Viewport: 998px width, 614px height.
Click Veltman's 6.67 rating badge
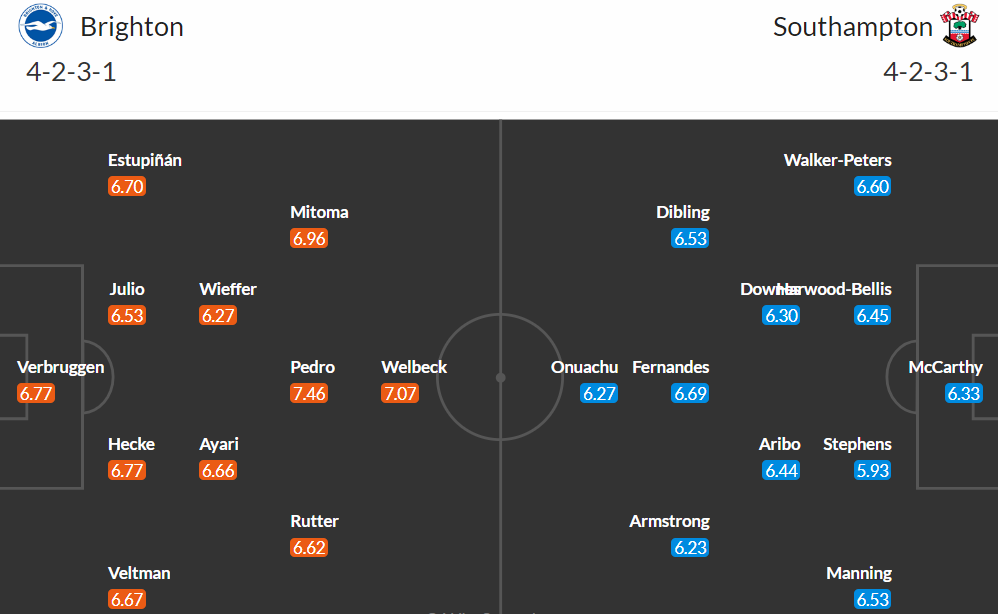(x=127, y=599)
